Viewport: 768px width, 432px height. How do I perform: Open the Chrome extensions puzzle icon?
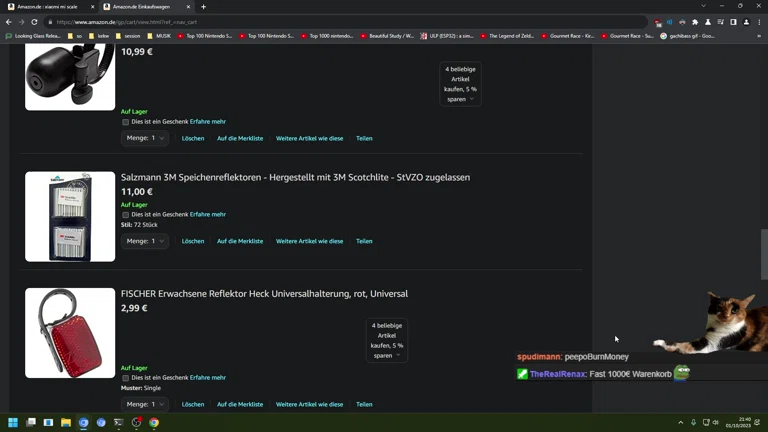coord(695,22)
